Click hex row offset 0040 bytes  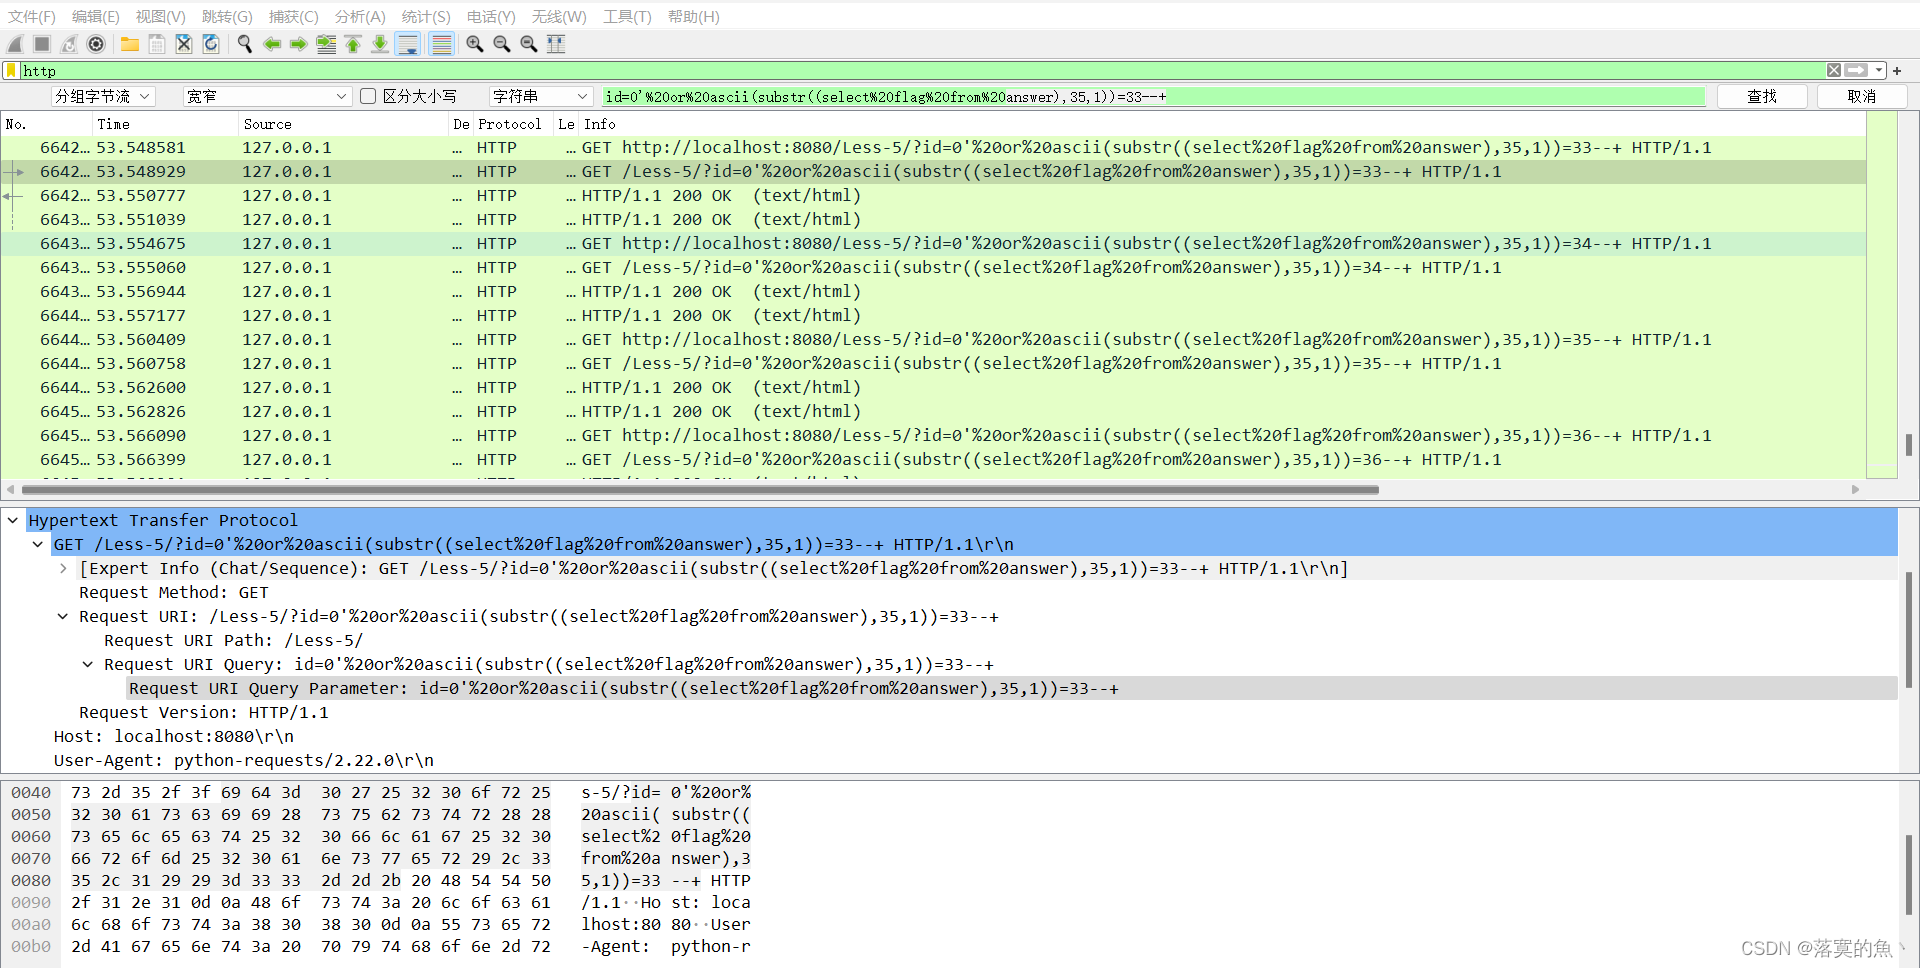pyautogui.click(x=311, y=792)
